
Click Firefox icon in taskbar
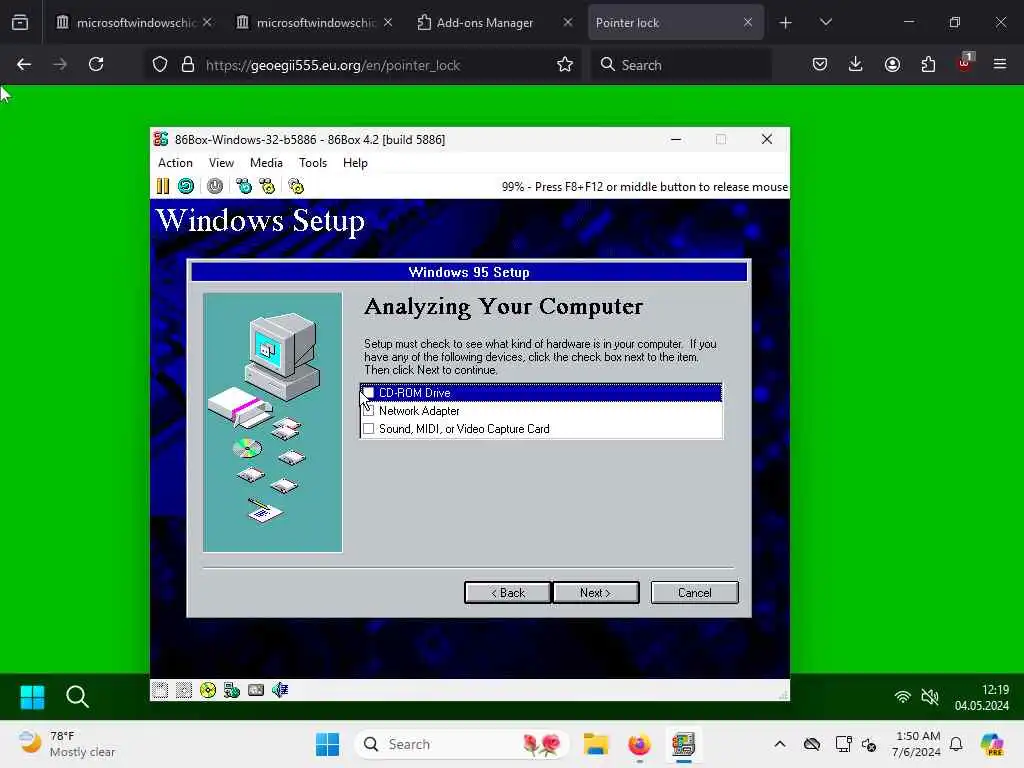coord(639,744)
